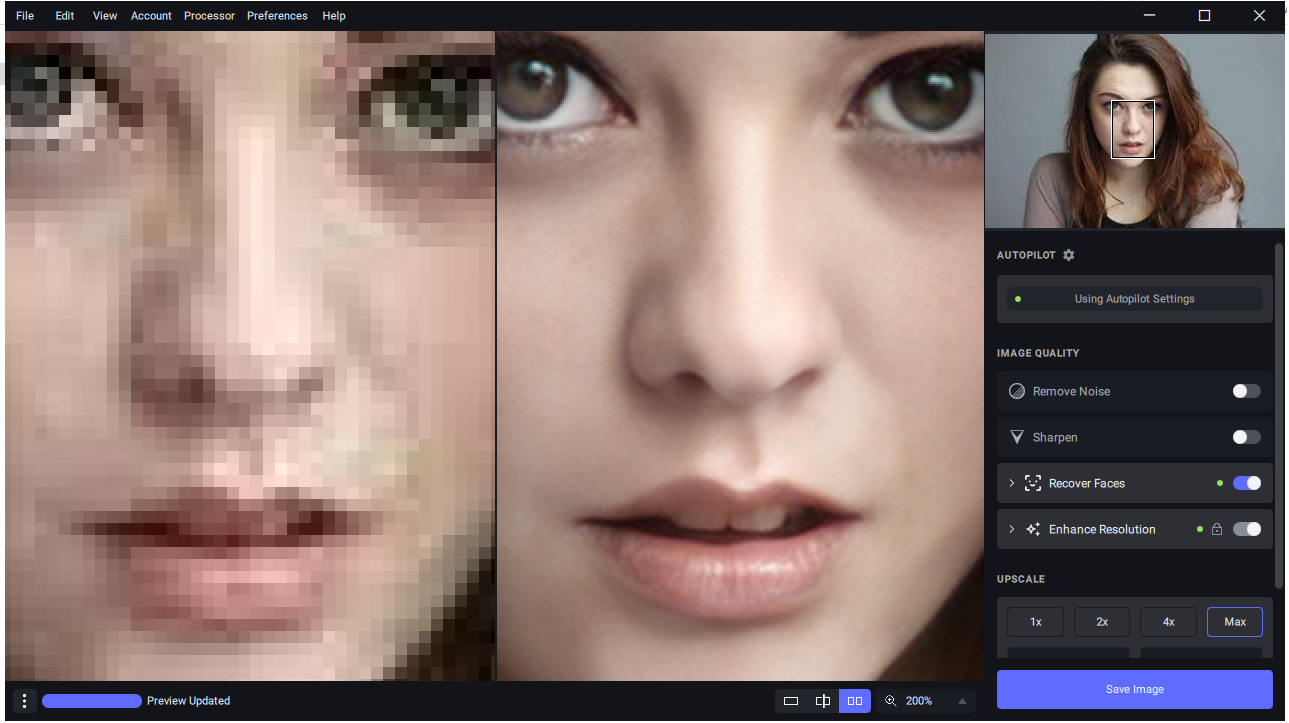Click the Recover Faces face icon
The image size is (1289, 723).
pyautogui.click(x=1033, y=483)
